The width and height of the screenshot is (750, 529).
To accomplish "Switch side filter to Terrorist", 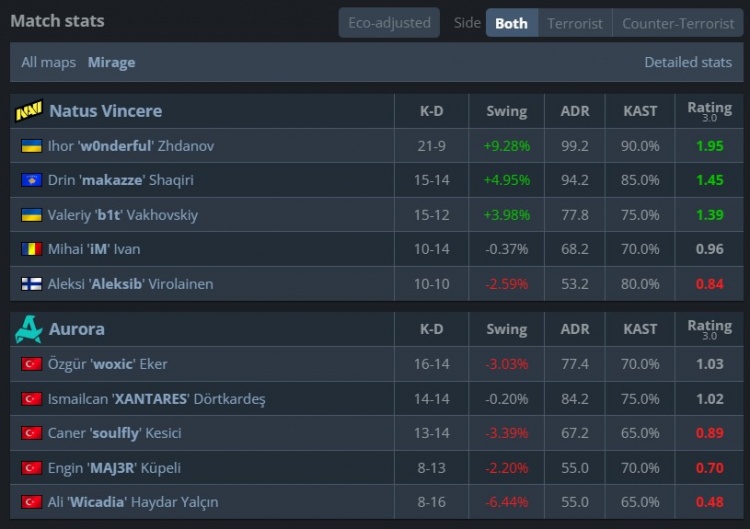I will coord(575,23).
